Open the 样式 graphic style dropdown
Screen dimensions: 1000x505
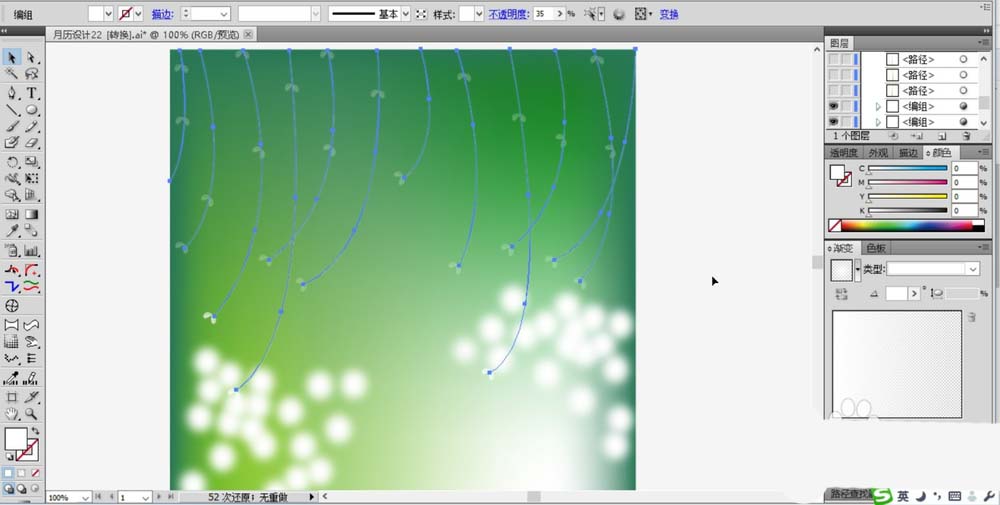coord(479,14)
